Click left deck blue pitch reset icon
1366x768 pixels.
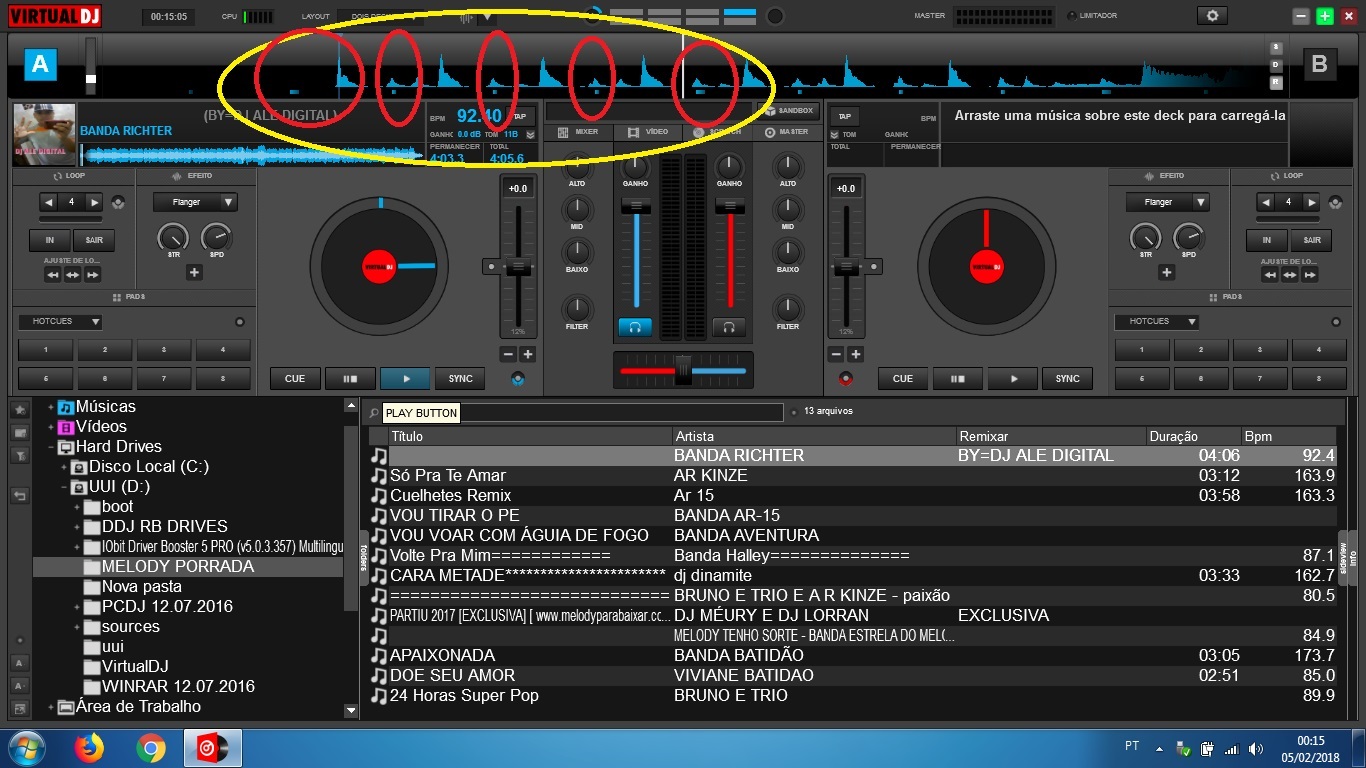click(x=517, y=379)
